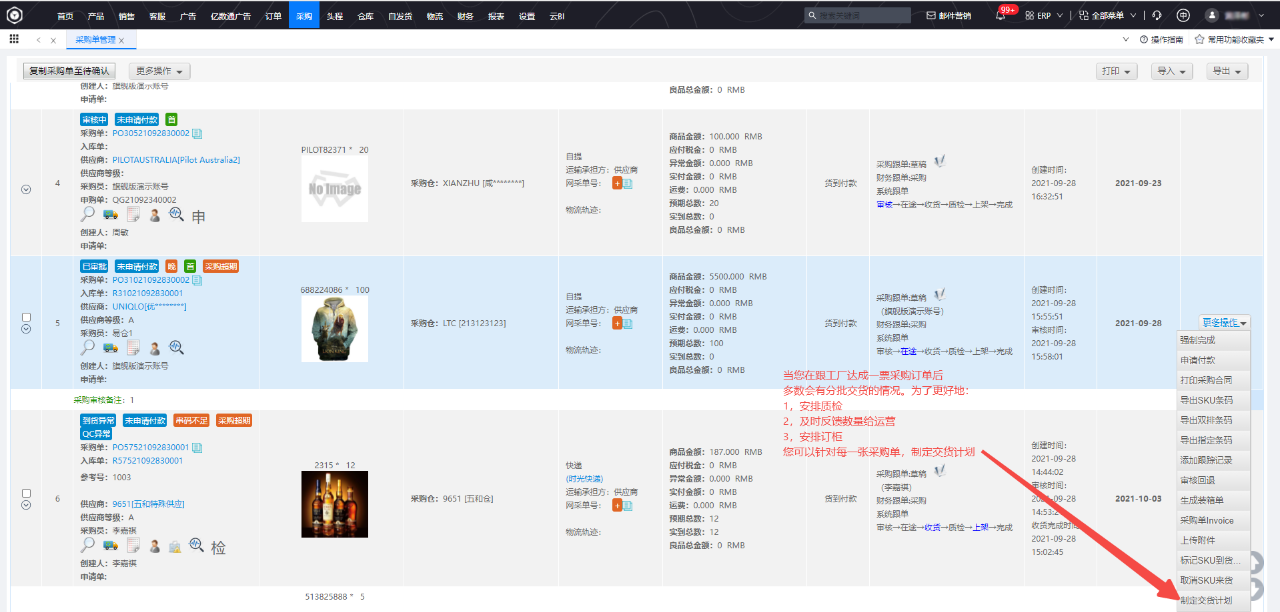Viewport: 1280px width, 612px height.
Task: Open the 导出 dropdown button
Action: 1227,71
